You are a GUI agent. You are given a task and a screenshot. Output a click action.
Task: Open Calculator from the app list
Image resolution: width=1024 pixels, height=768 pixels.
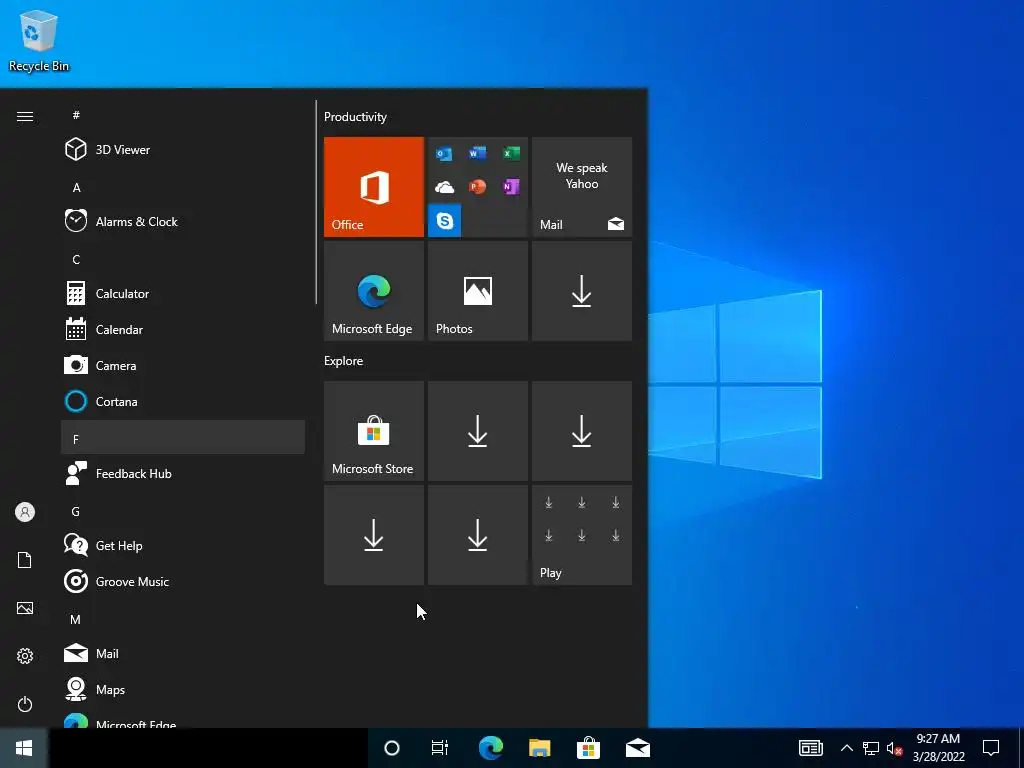tap(183, 294)
